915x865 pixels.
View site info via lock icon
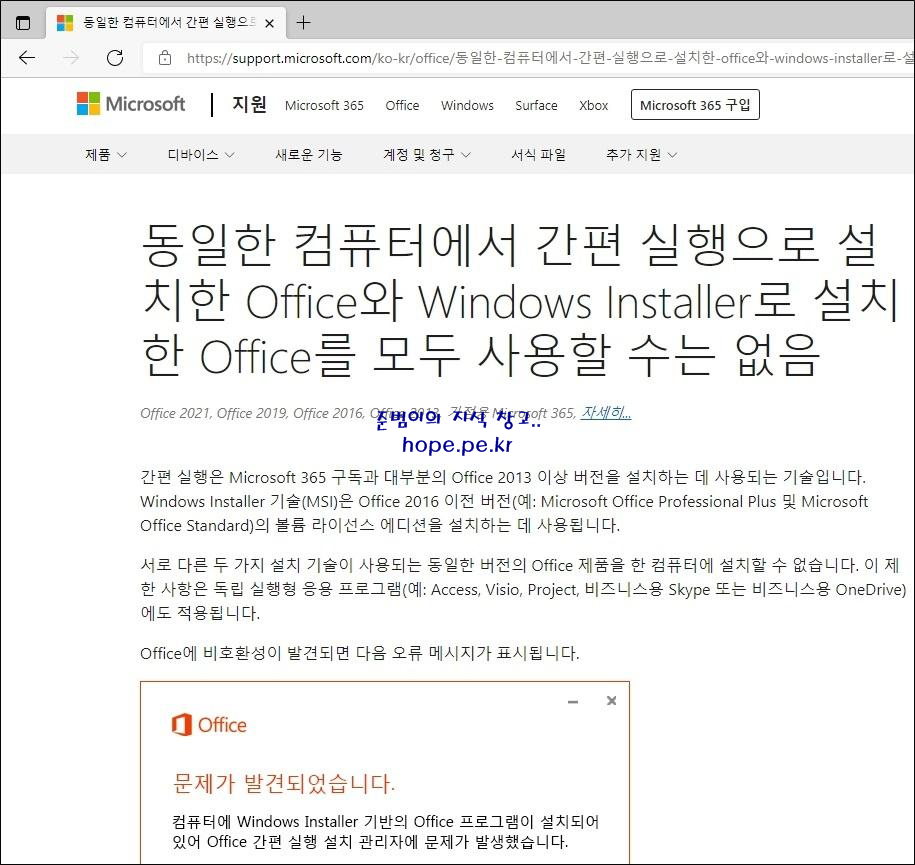click(x=165, y=58)
